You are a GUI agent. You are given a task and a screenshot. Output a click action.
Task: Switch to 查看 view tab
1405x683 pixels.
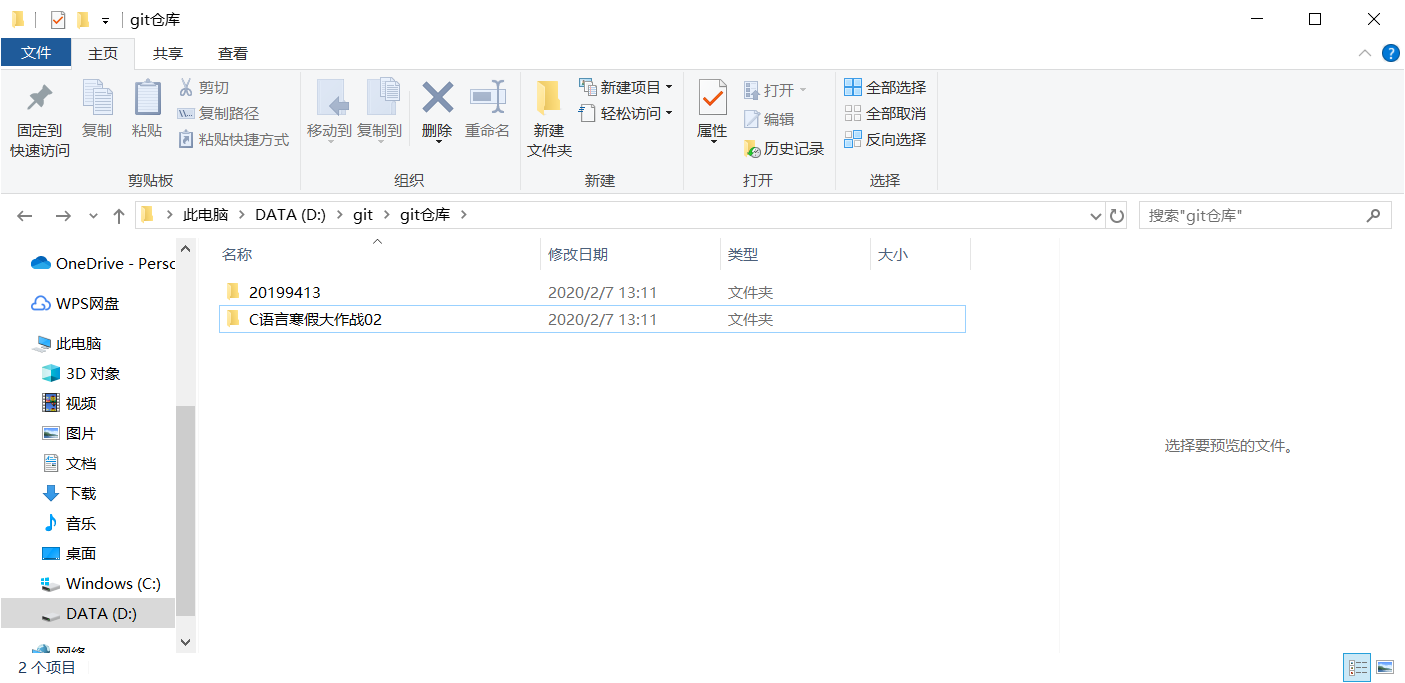[x=233, y=54]
